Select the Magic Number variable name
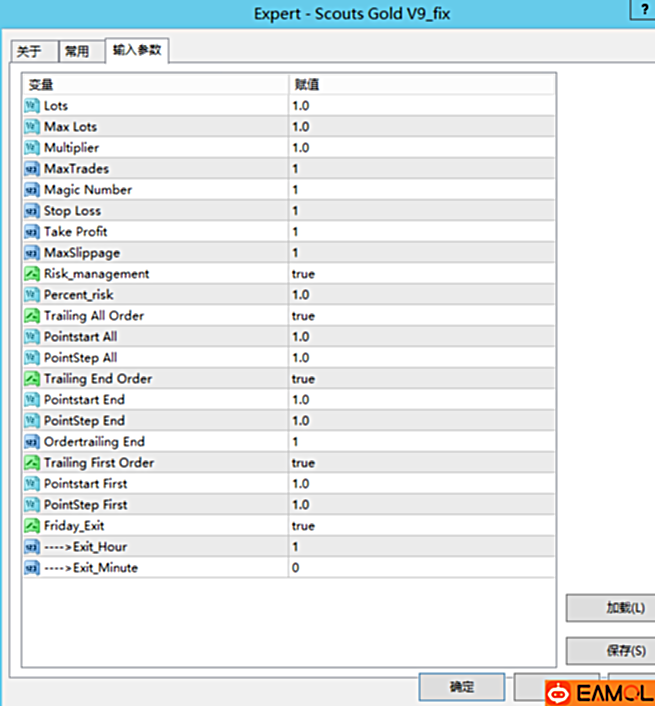The height and width of the screenshot is (706, 655). [x=88, y=190]
